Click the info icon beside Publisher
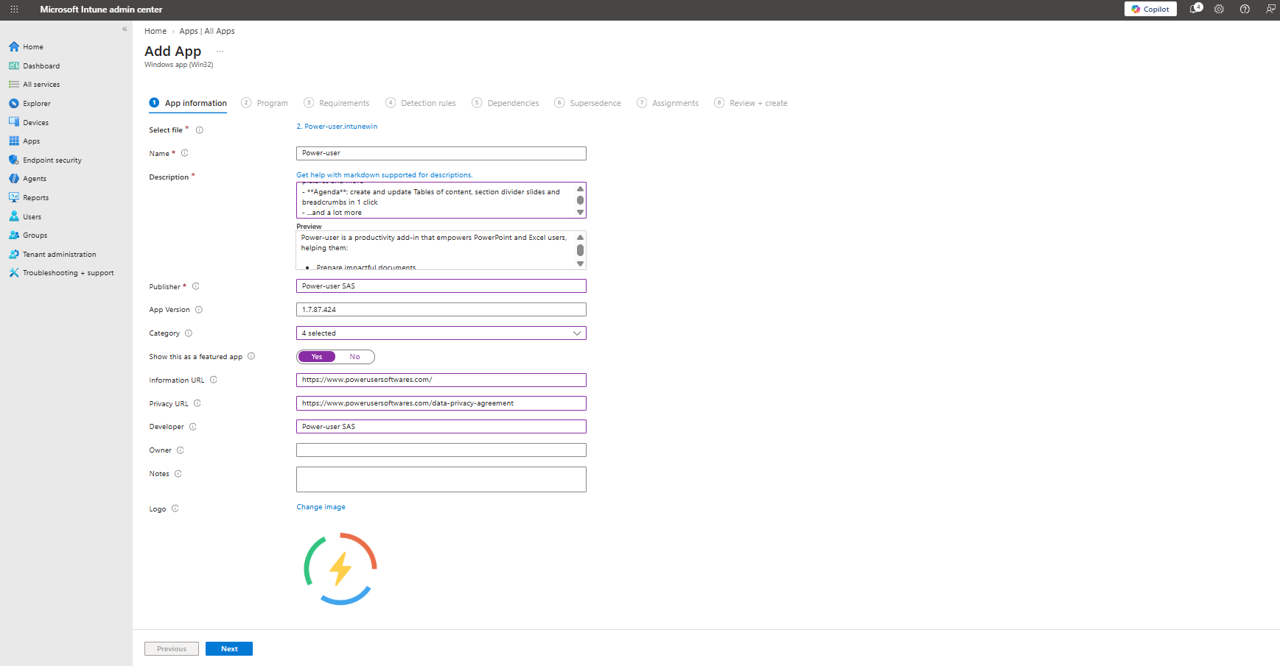This screenshot has height=666, width=1280. 195,286
